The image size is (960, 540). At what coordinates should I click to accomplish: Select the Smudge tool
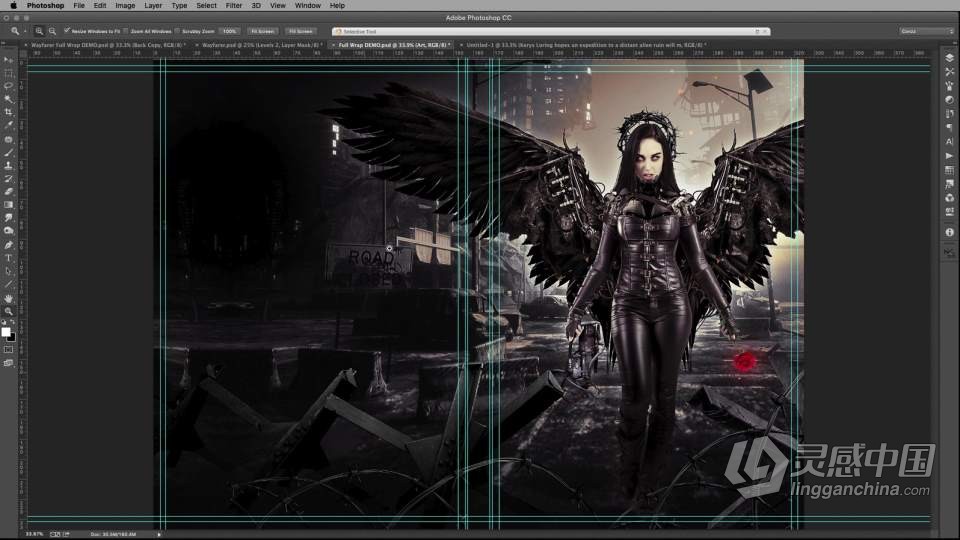click(9, 218)
